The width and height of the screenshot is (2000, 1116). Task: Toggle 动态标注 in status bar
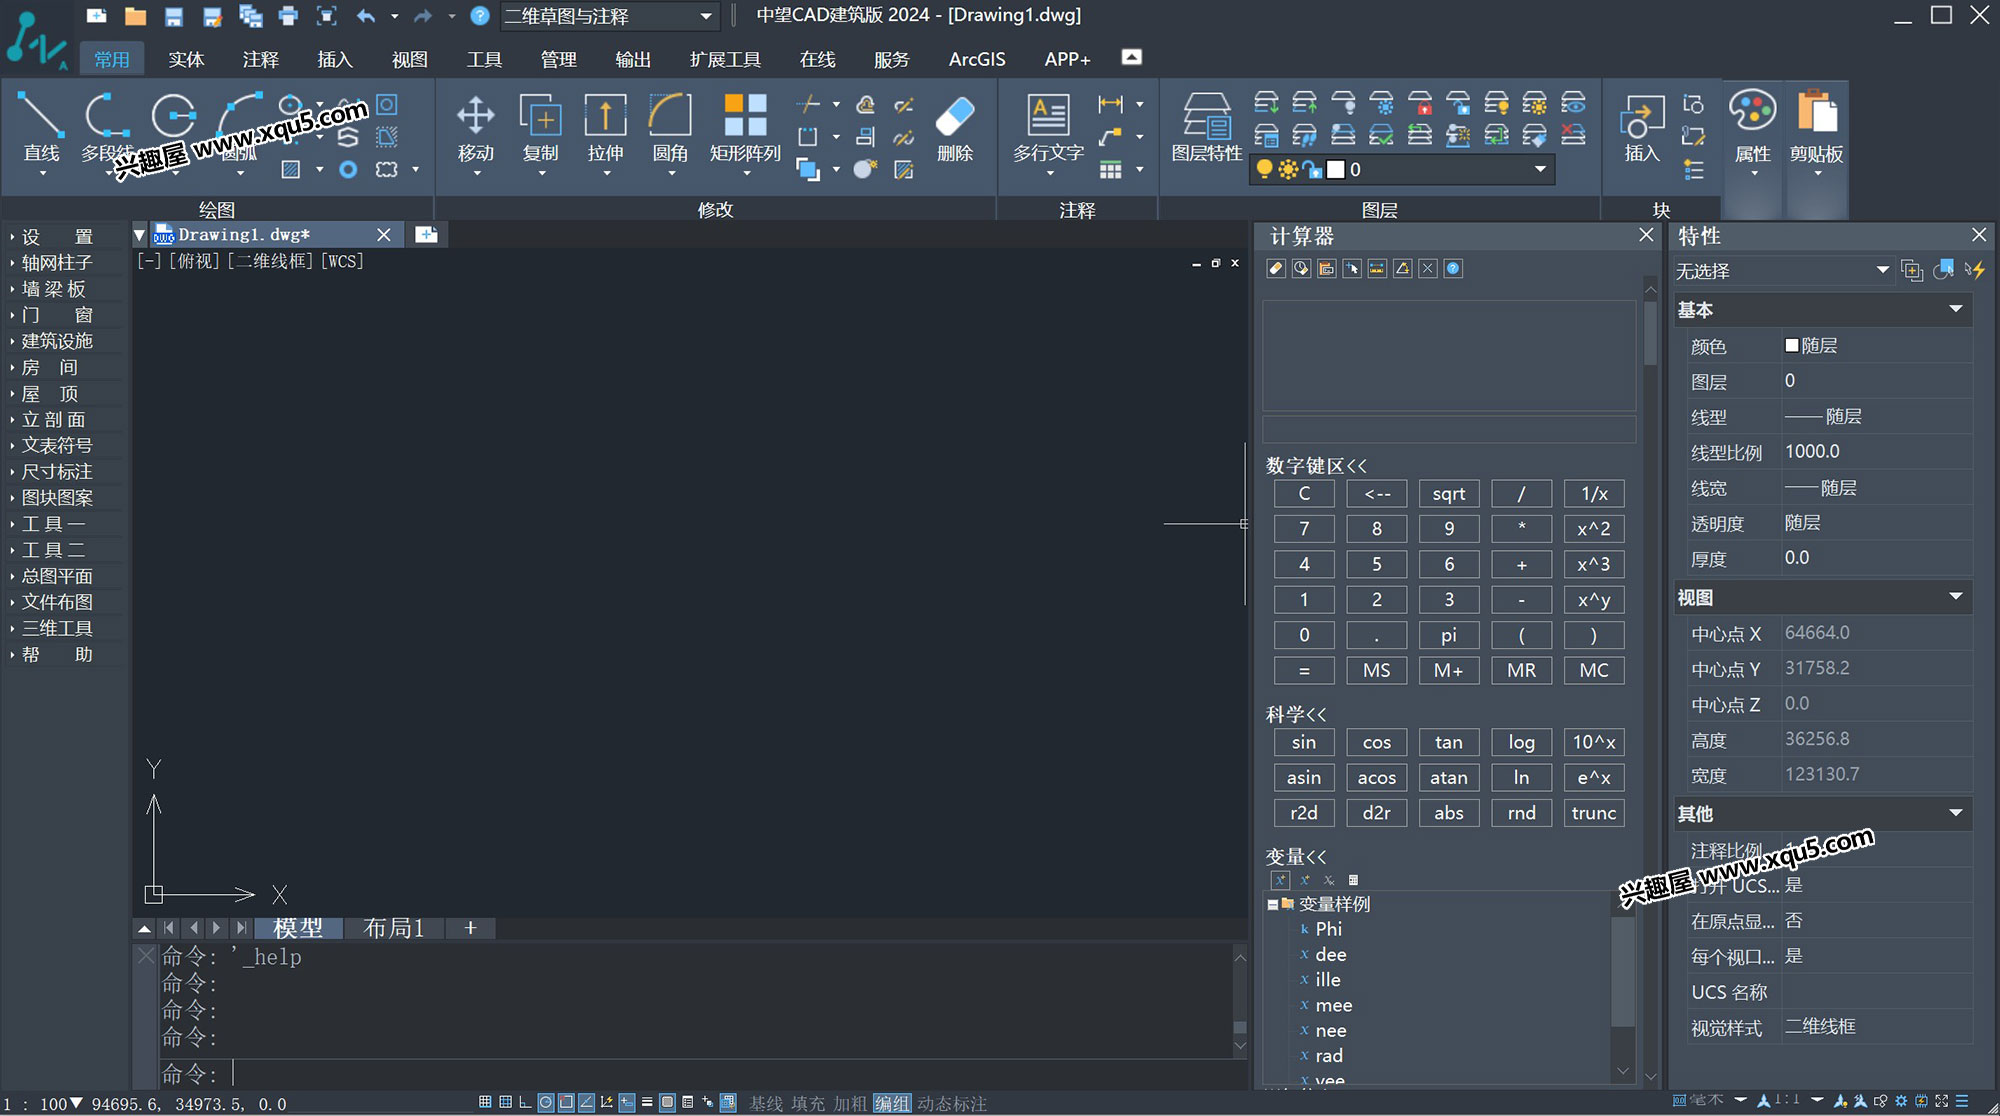[951, 1103]
